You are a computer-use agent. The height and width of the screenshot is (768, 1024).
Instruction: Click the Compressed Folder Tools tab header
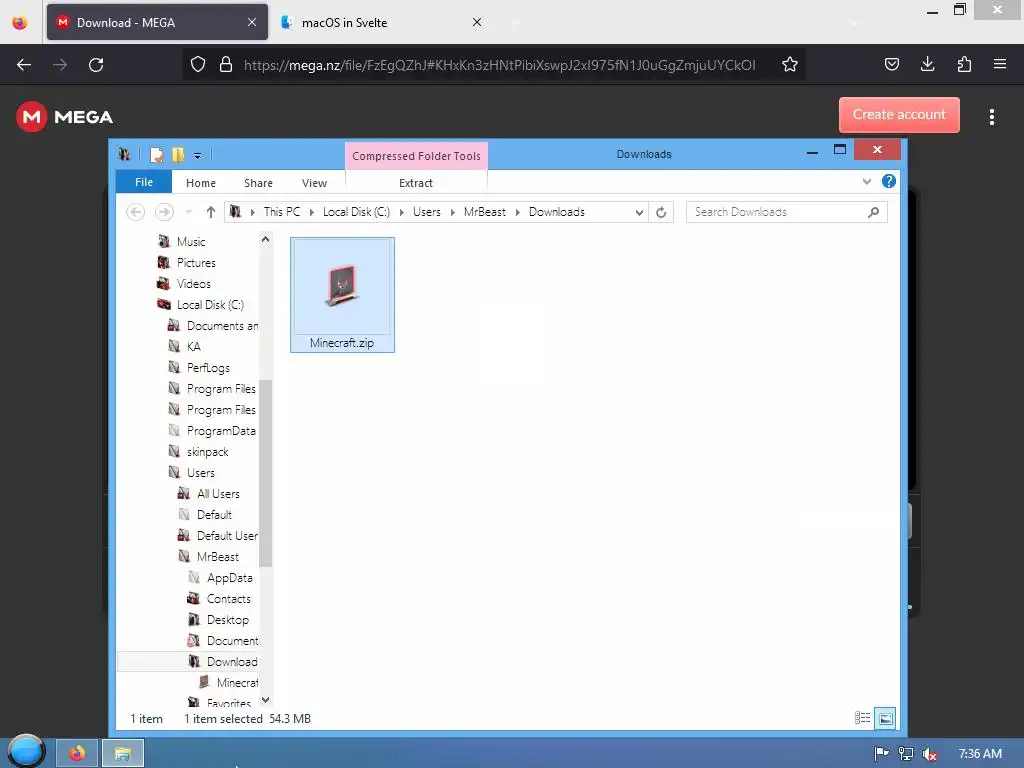pos(416,155)
